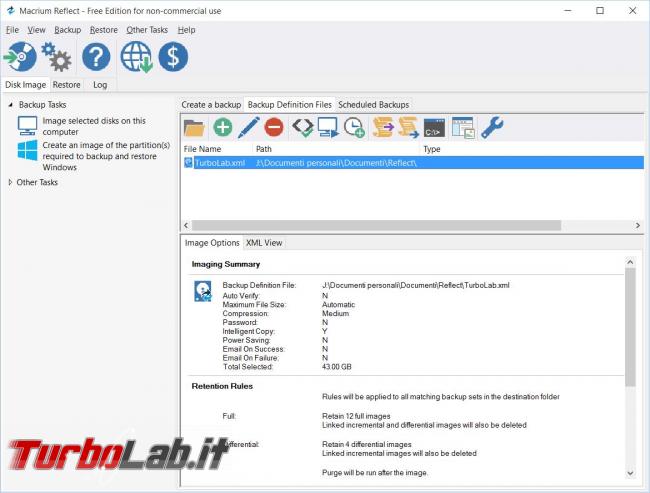Click the monitor icon beside Image selected disks
The height and width of the screenshot is (493, 650).
27,126
